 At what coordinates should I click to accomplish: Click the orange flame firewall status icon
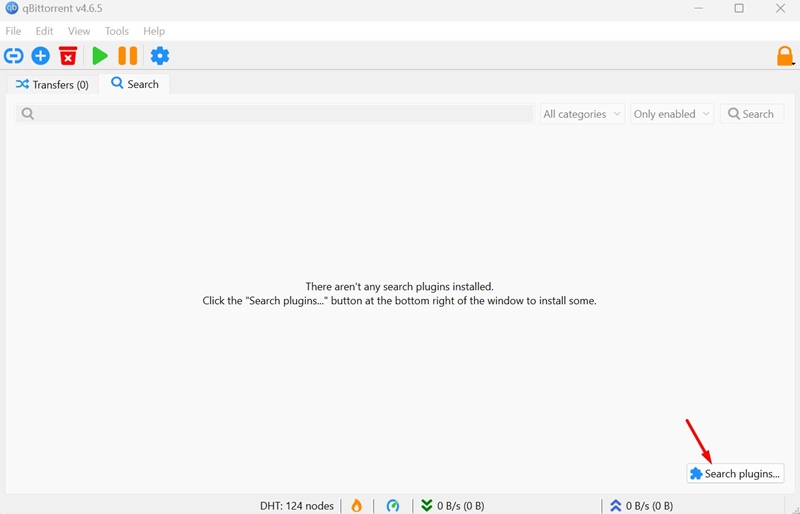point(357,505)
